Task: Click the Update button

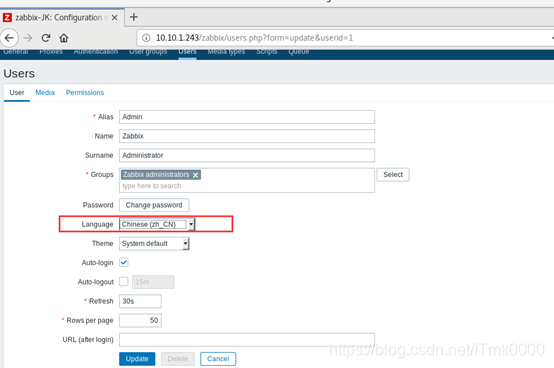Action: [137, 359]
